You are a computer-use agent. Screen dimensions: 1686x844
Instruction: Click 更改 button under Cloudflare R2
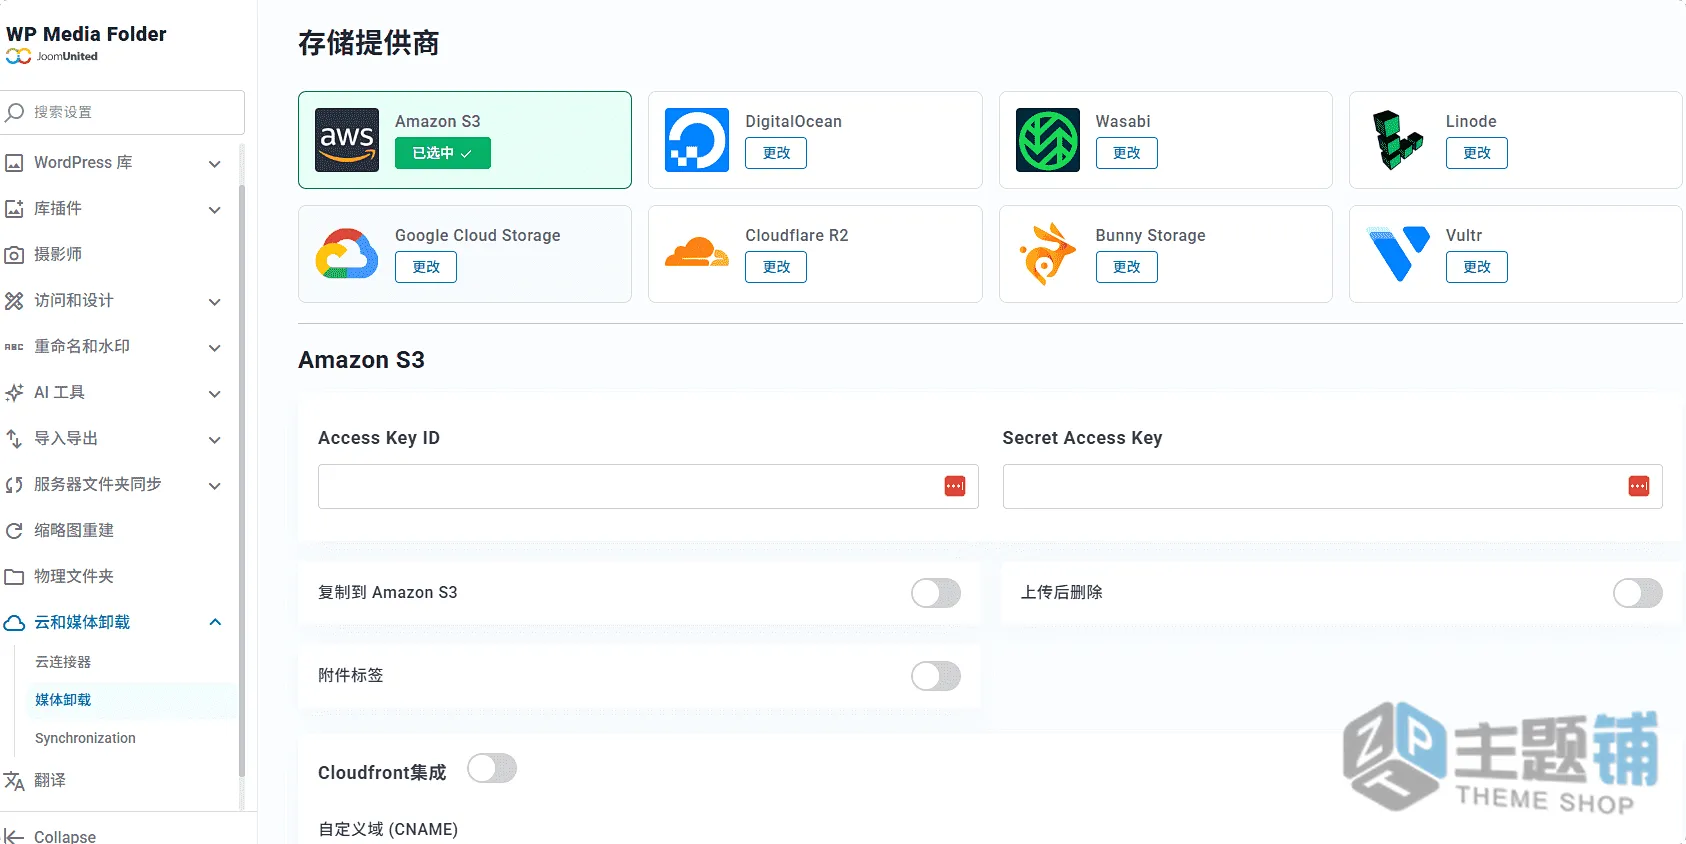[776, 267]
